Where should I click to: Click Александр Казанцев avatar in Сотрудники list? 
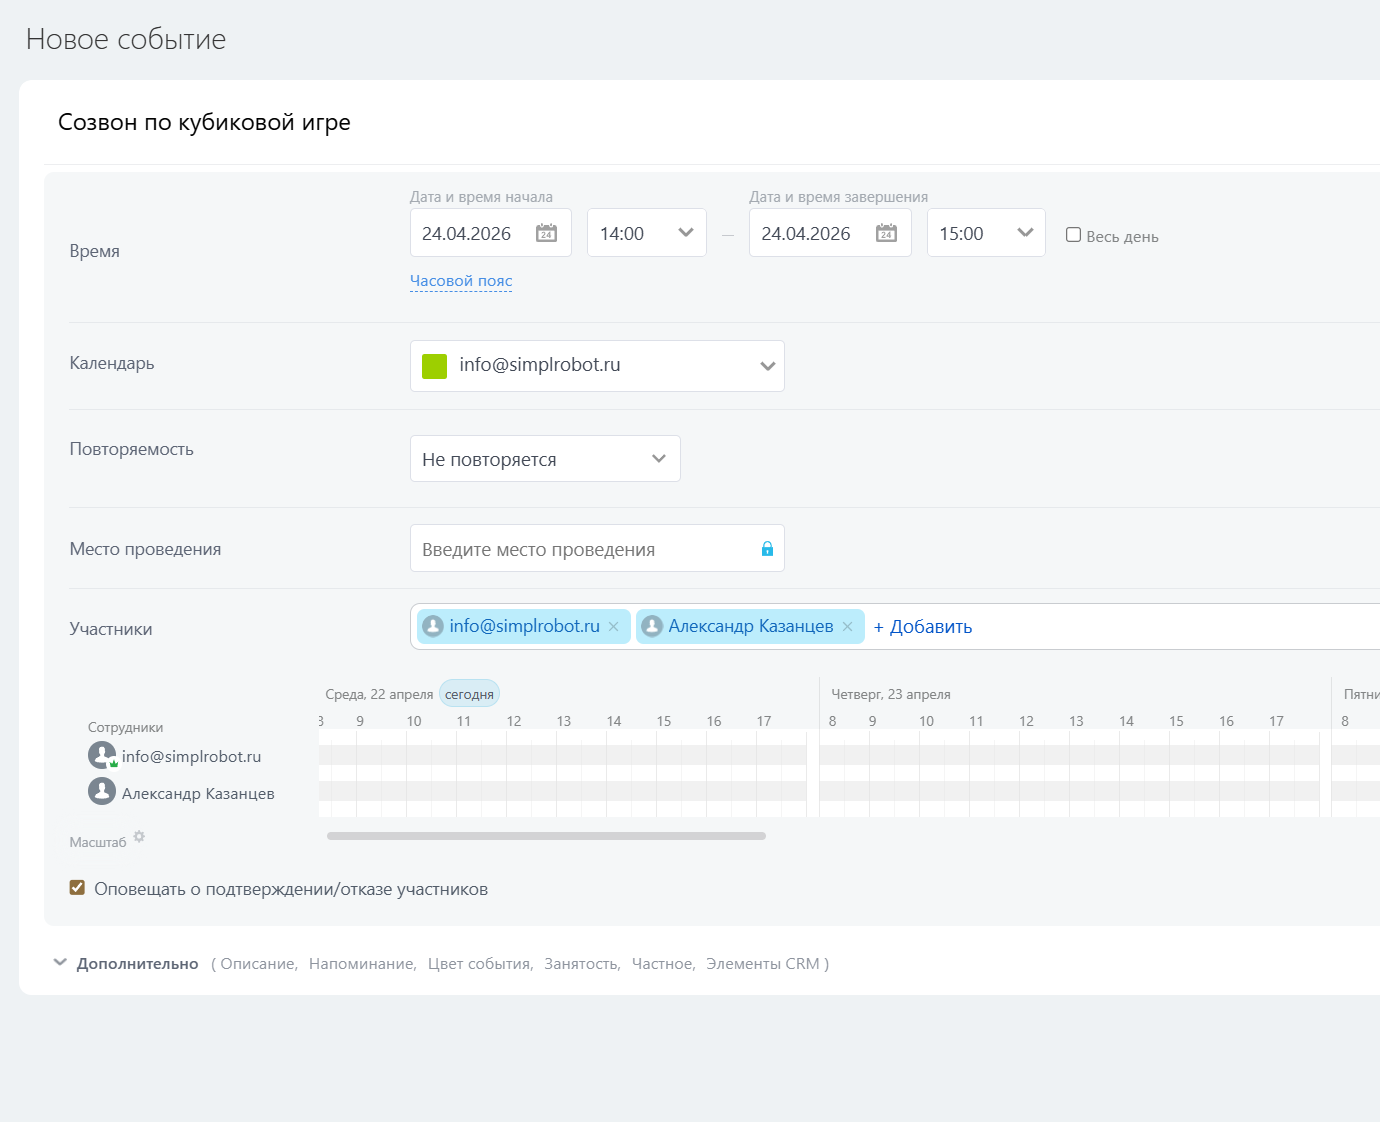[102, 792]
